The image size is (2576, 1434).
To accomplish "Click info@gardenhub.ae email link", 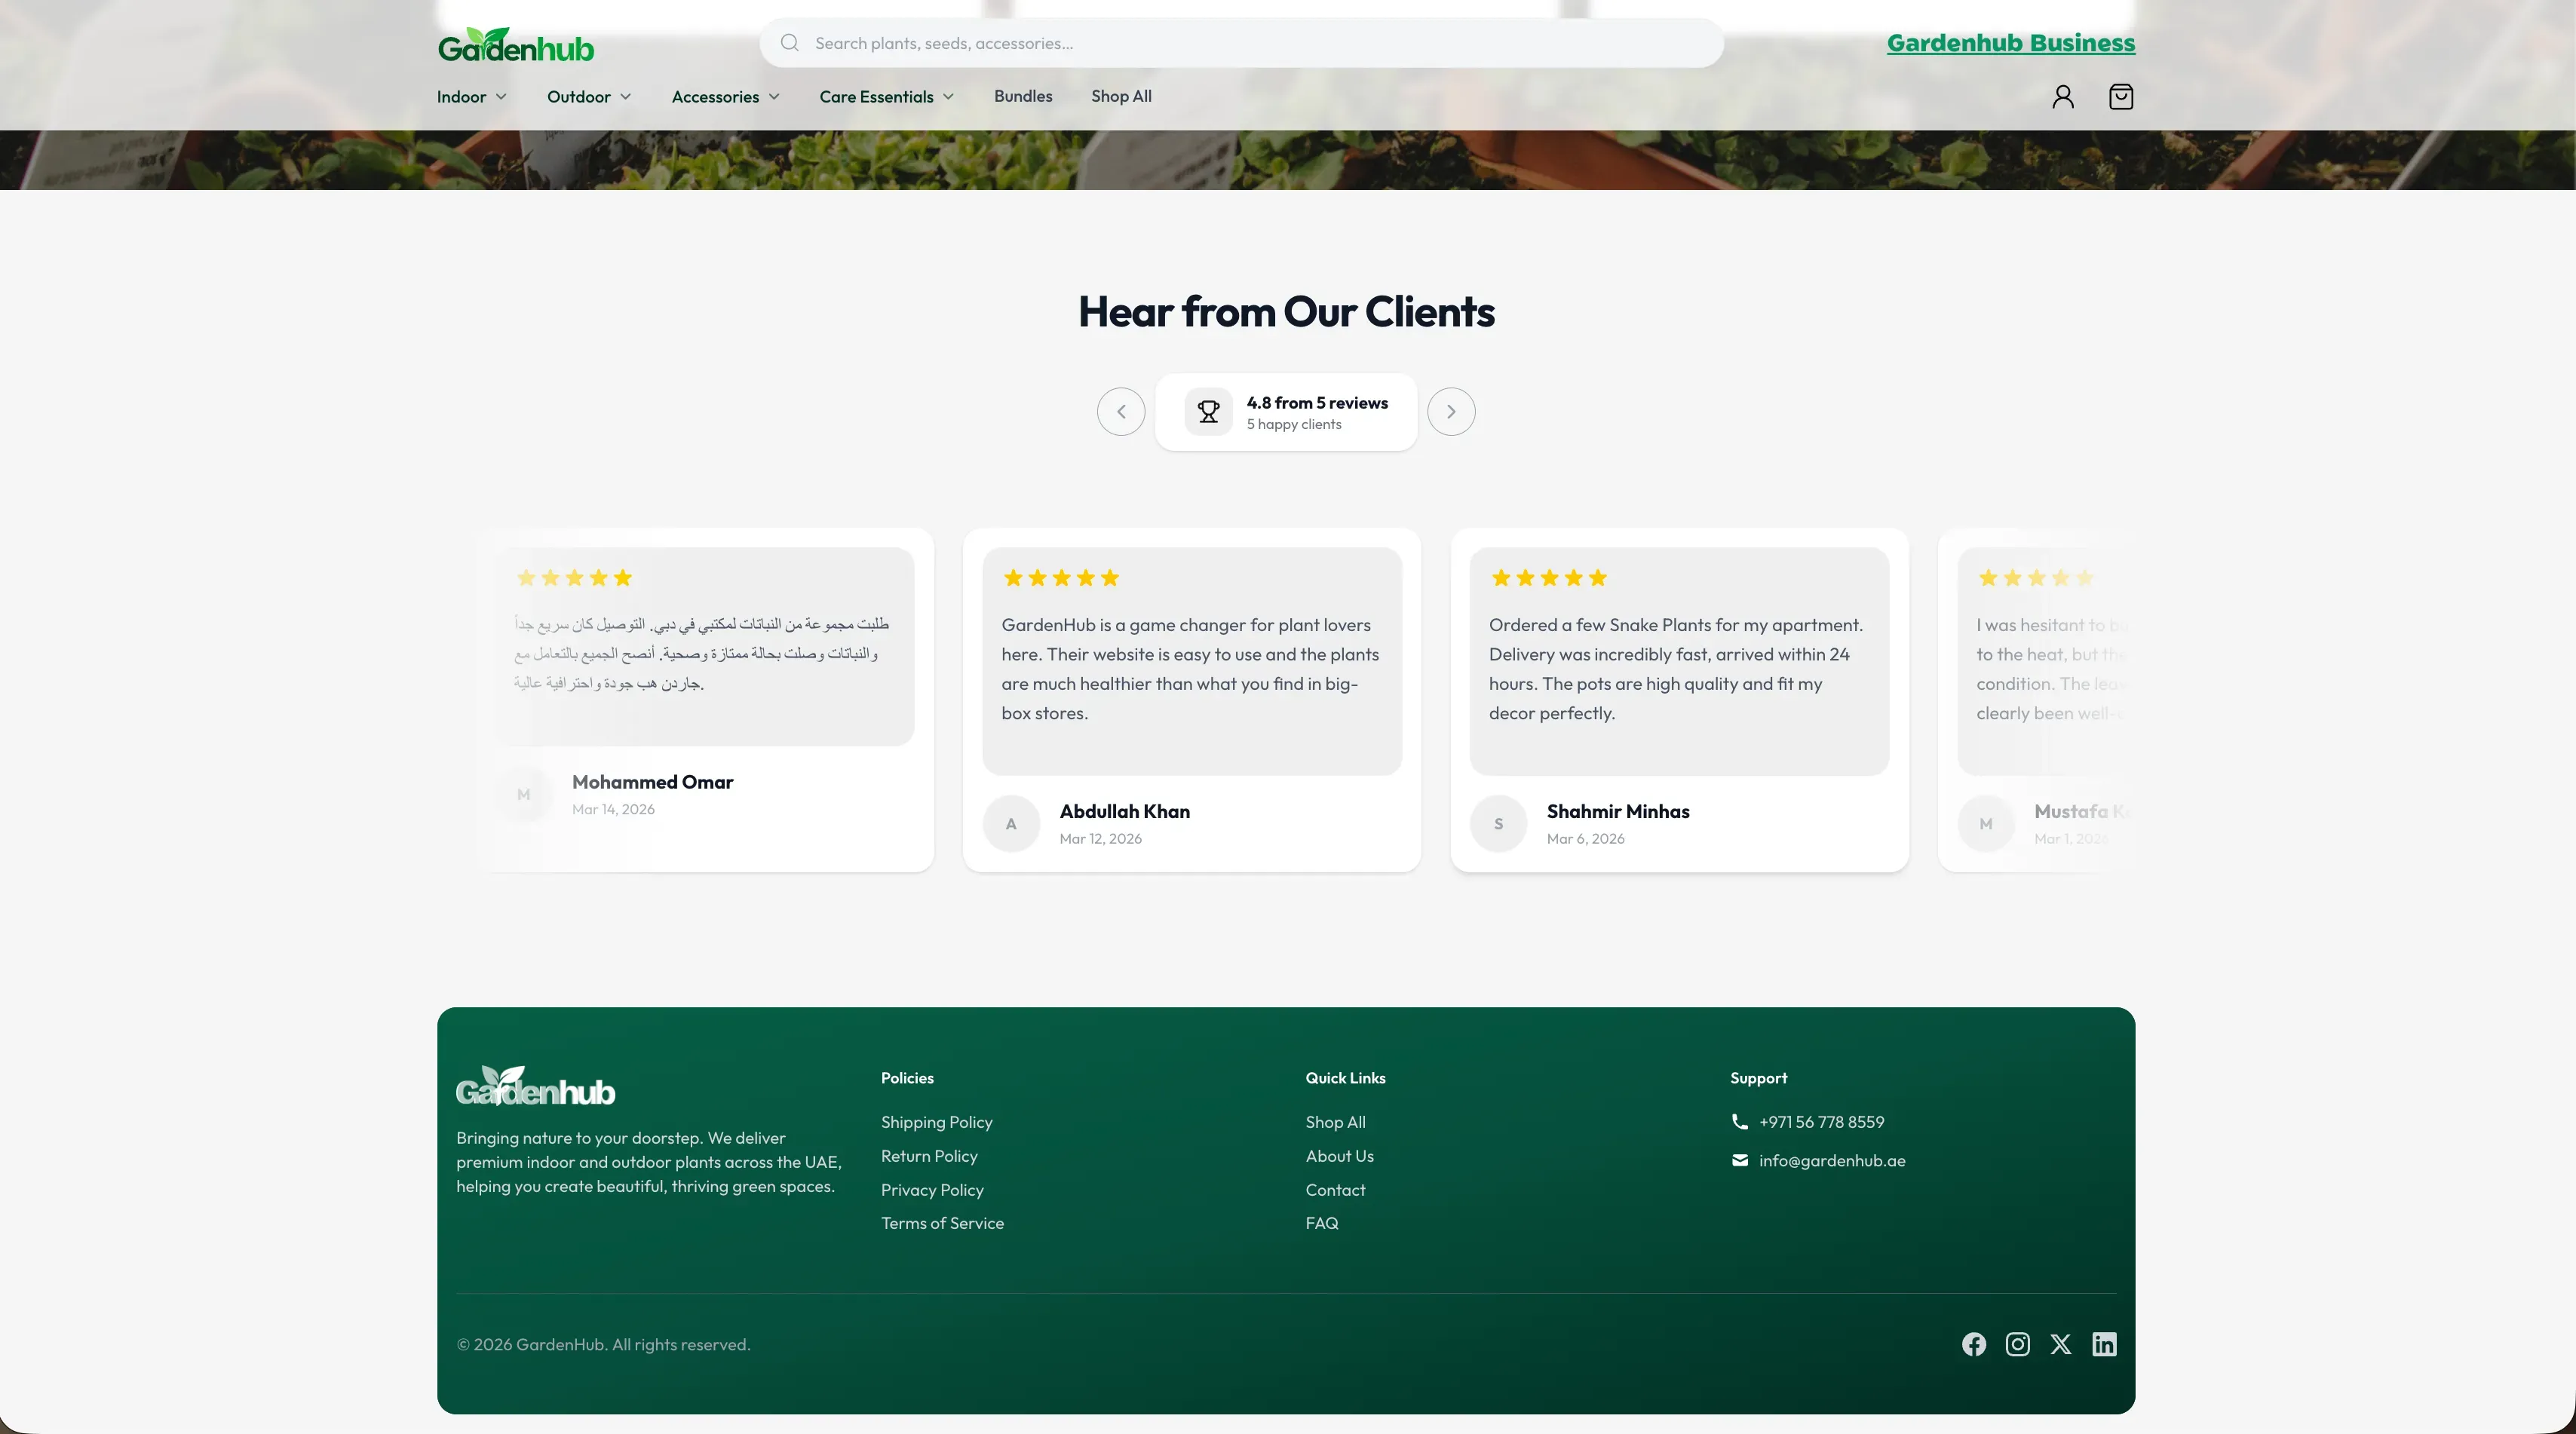I will point(1832,1160).
